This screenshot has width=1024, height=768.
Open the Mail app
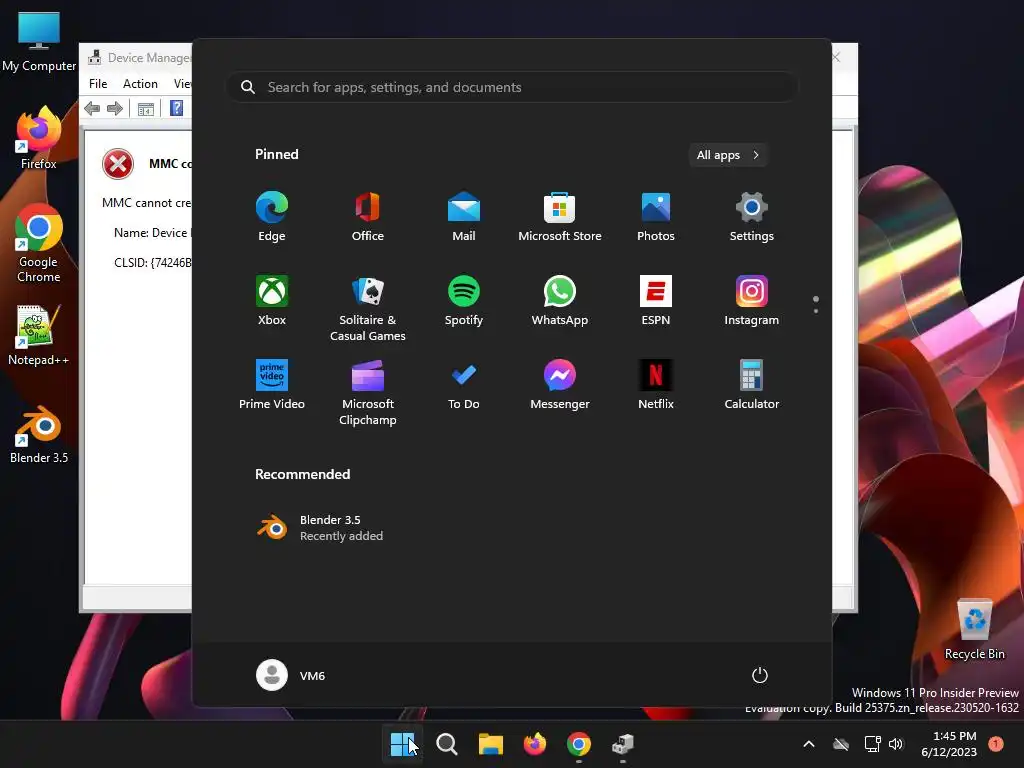464,217
